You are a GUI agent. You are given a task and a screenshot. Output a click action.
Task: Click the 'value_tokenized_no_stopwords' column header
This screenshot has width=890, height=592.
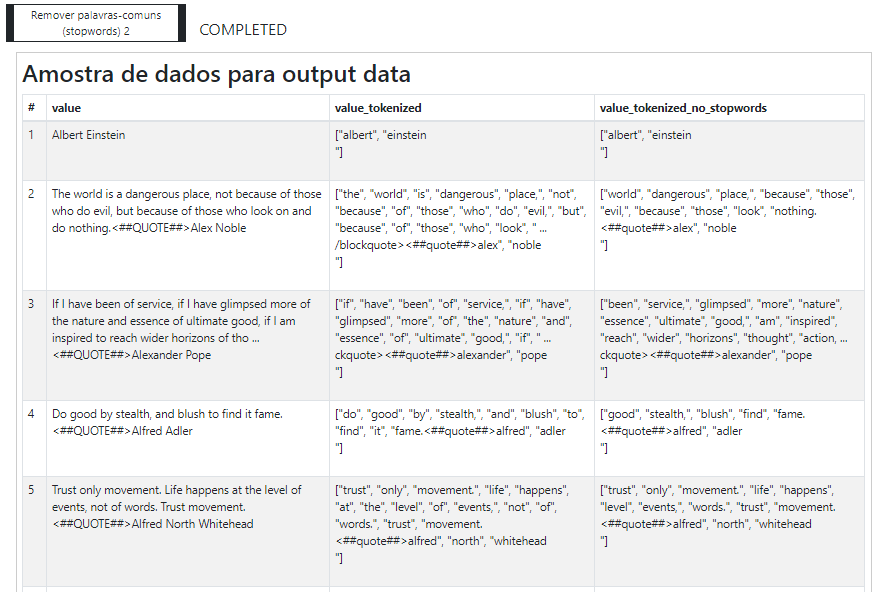pyautogui.click(x=729, y=108)
